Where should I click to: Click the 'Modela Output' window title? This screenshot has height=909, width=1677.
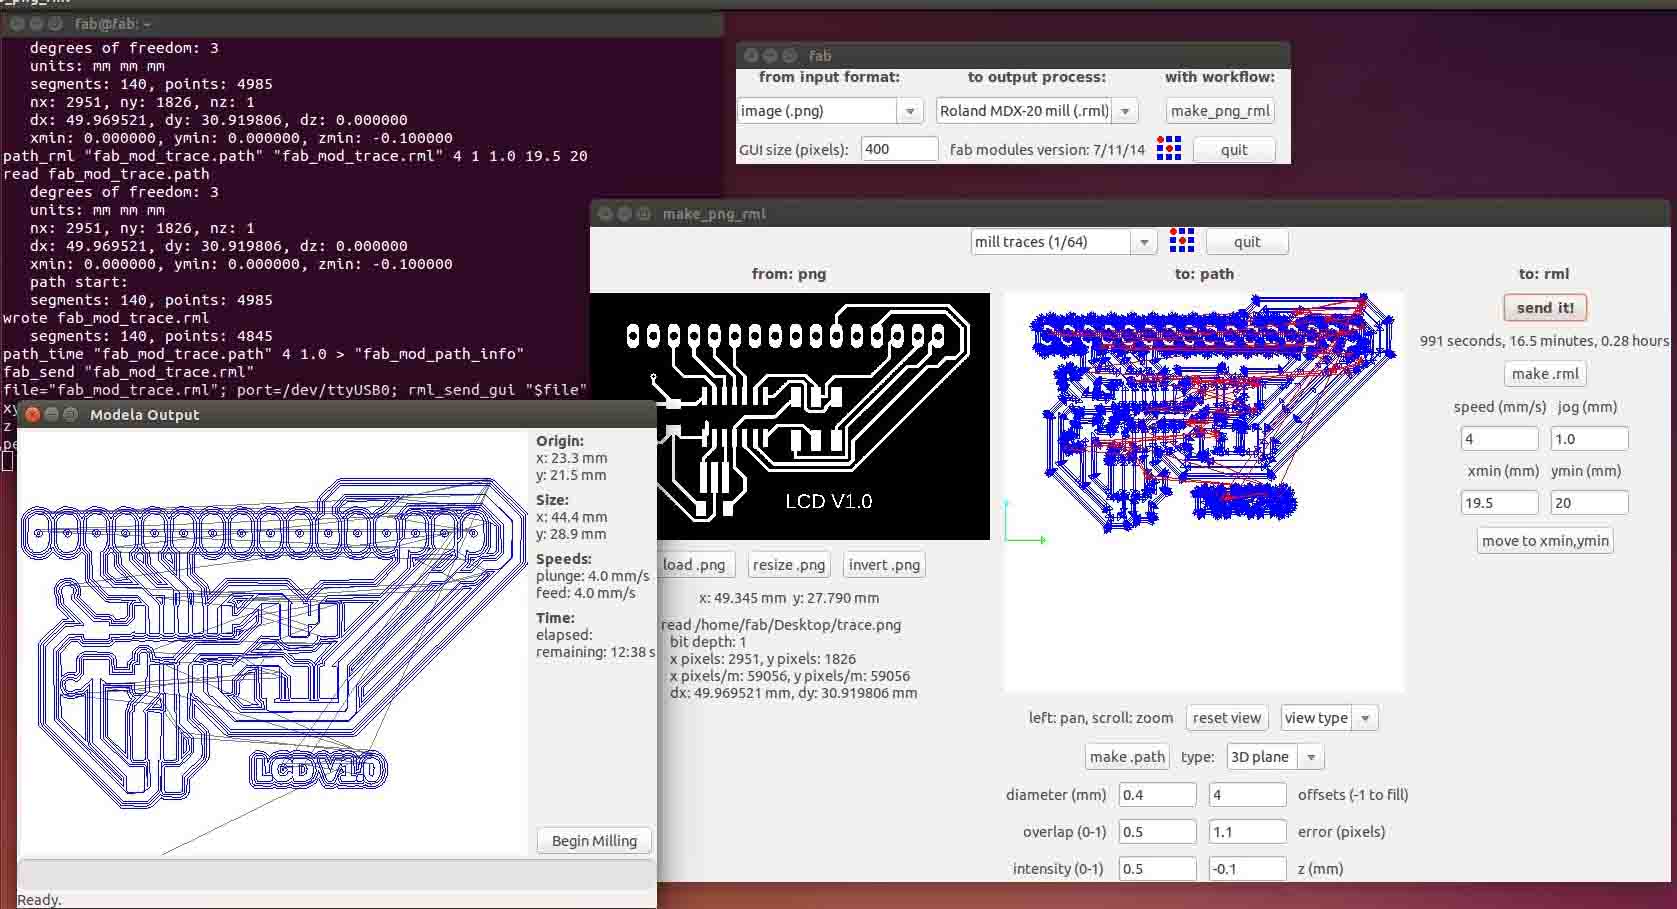pyautogui.click(x=144, y=414)
